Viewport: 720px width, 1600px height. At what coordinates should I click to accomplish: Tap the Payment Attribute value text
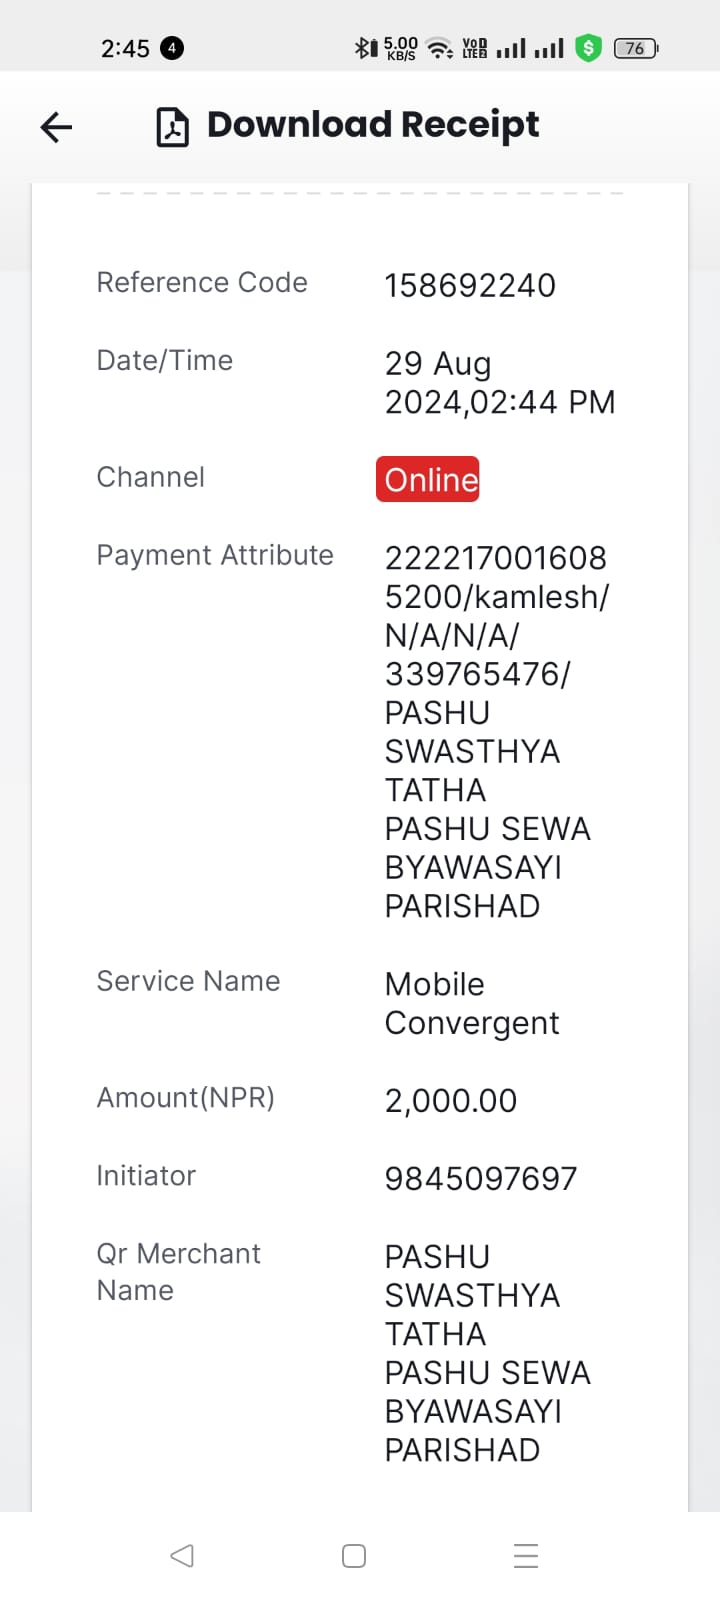pyautogui.click(x=497, y=731)
